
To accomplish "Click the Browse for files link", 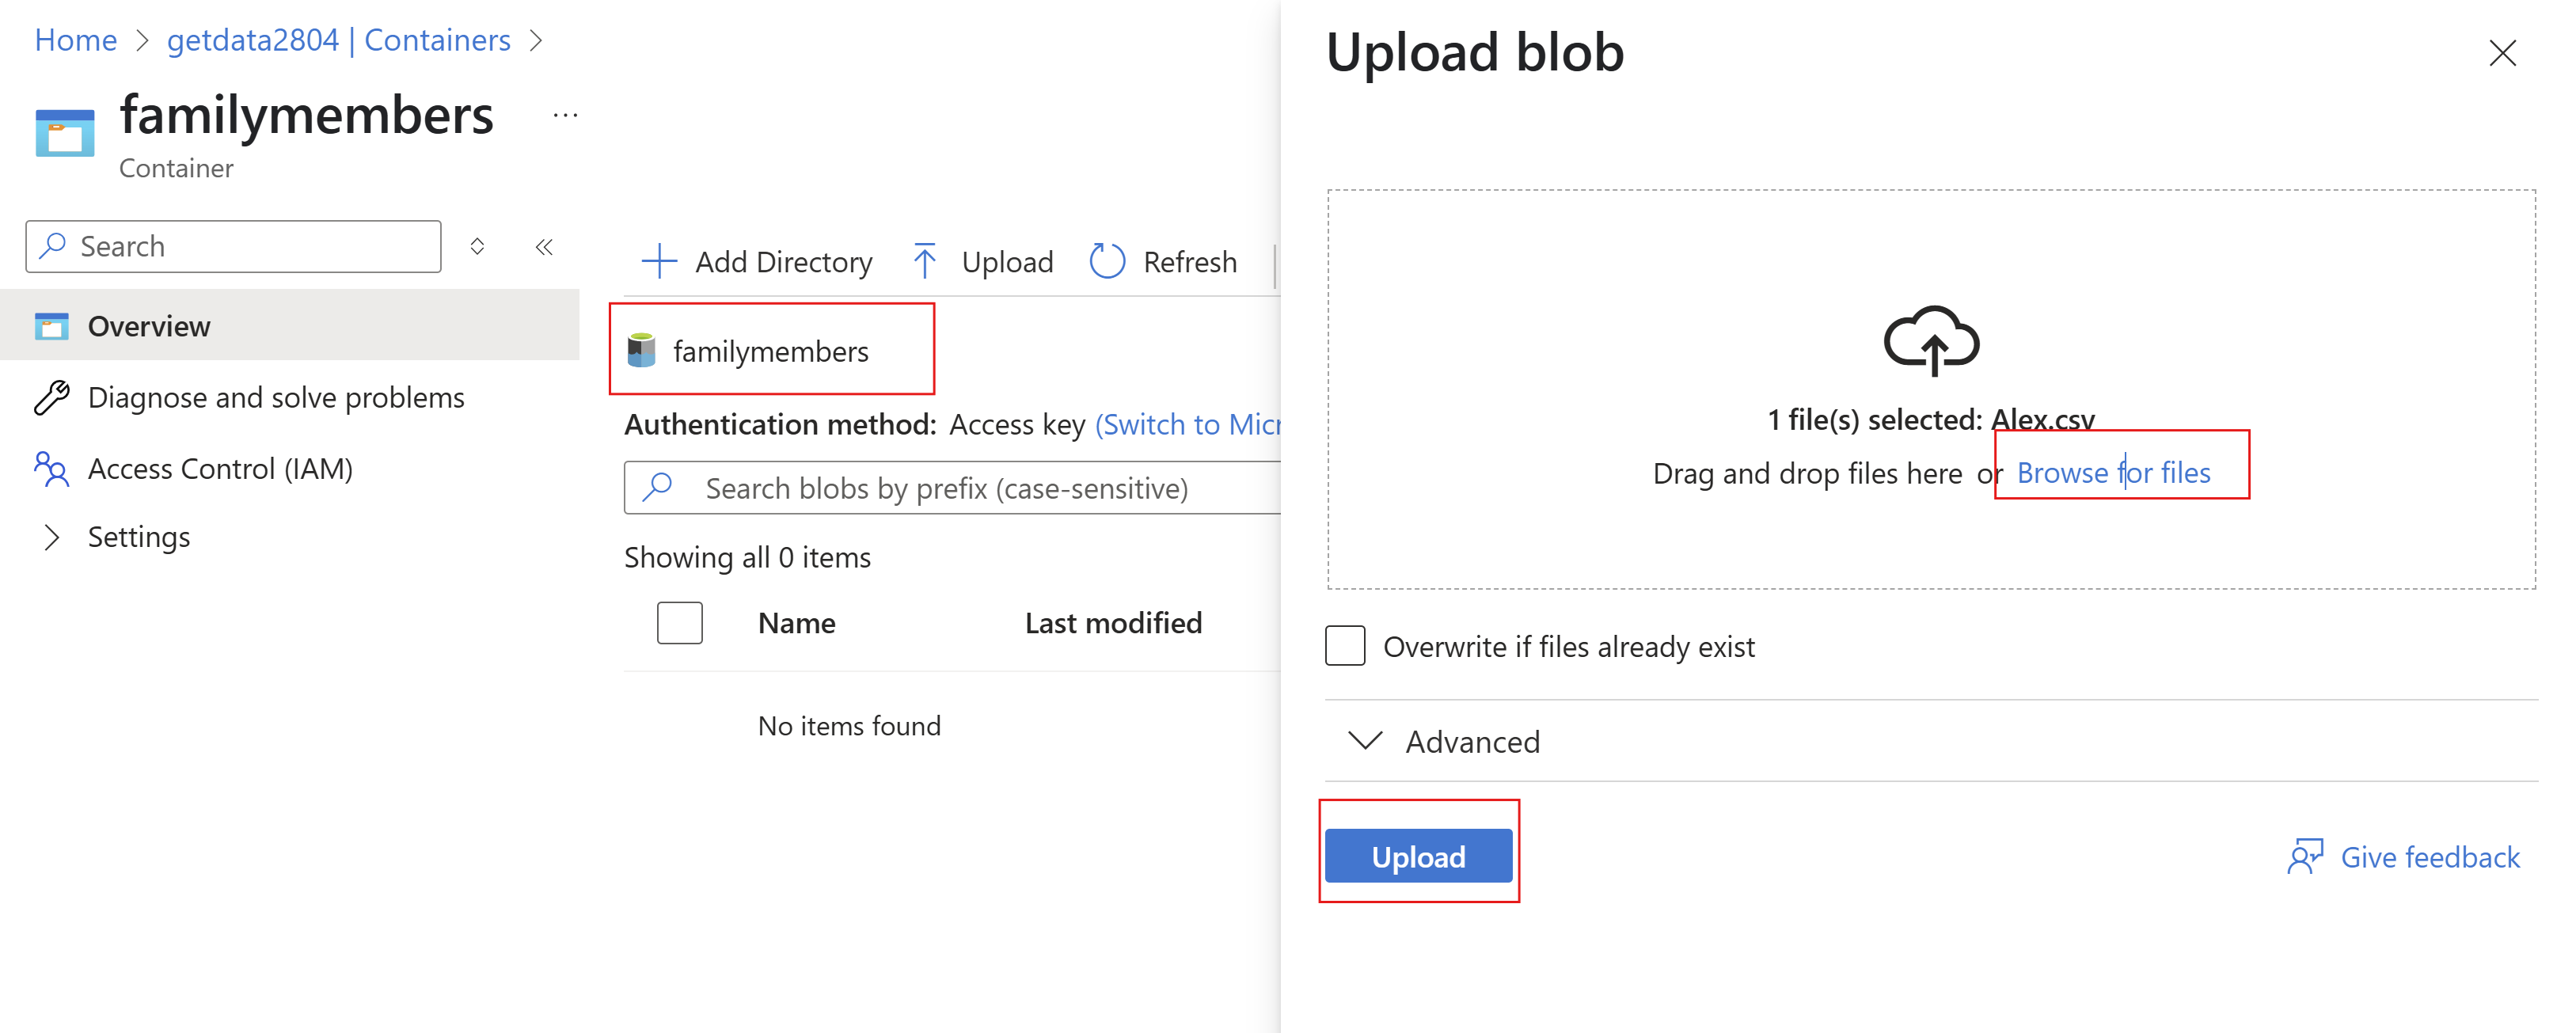I will pyautogui.click(x=2113, y=472).
